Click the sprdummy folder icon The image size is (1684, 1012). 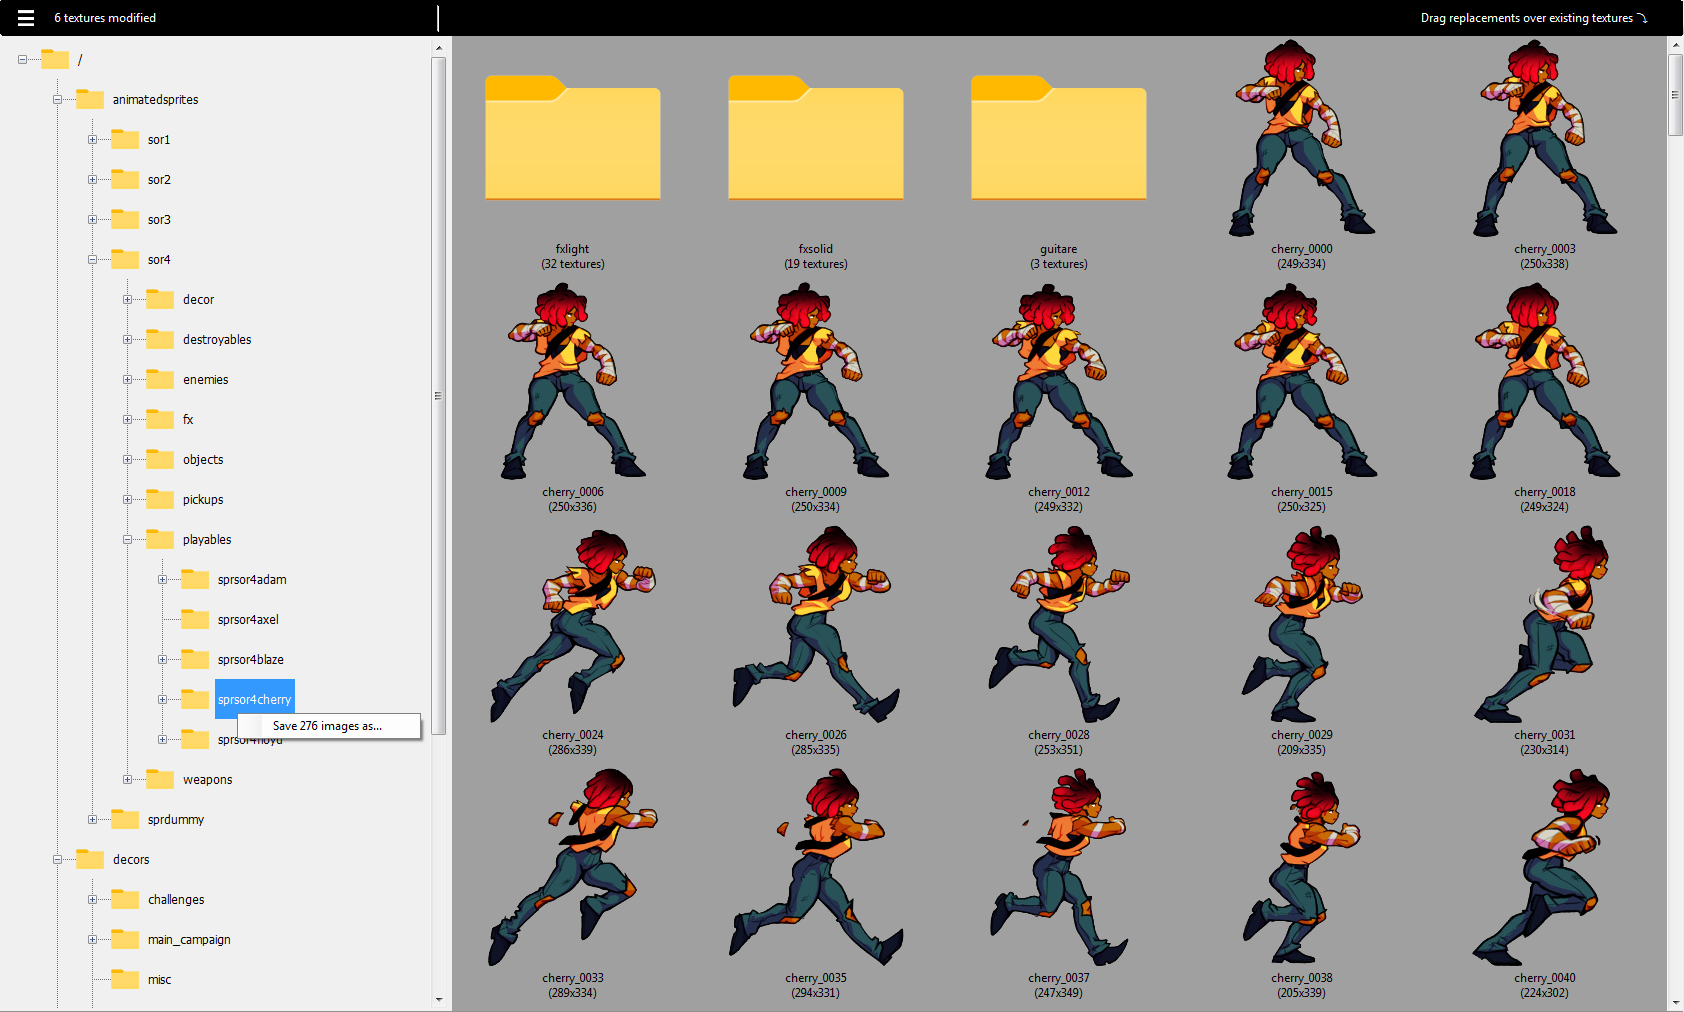[125, 820]
